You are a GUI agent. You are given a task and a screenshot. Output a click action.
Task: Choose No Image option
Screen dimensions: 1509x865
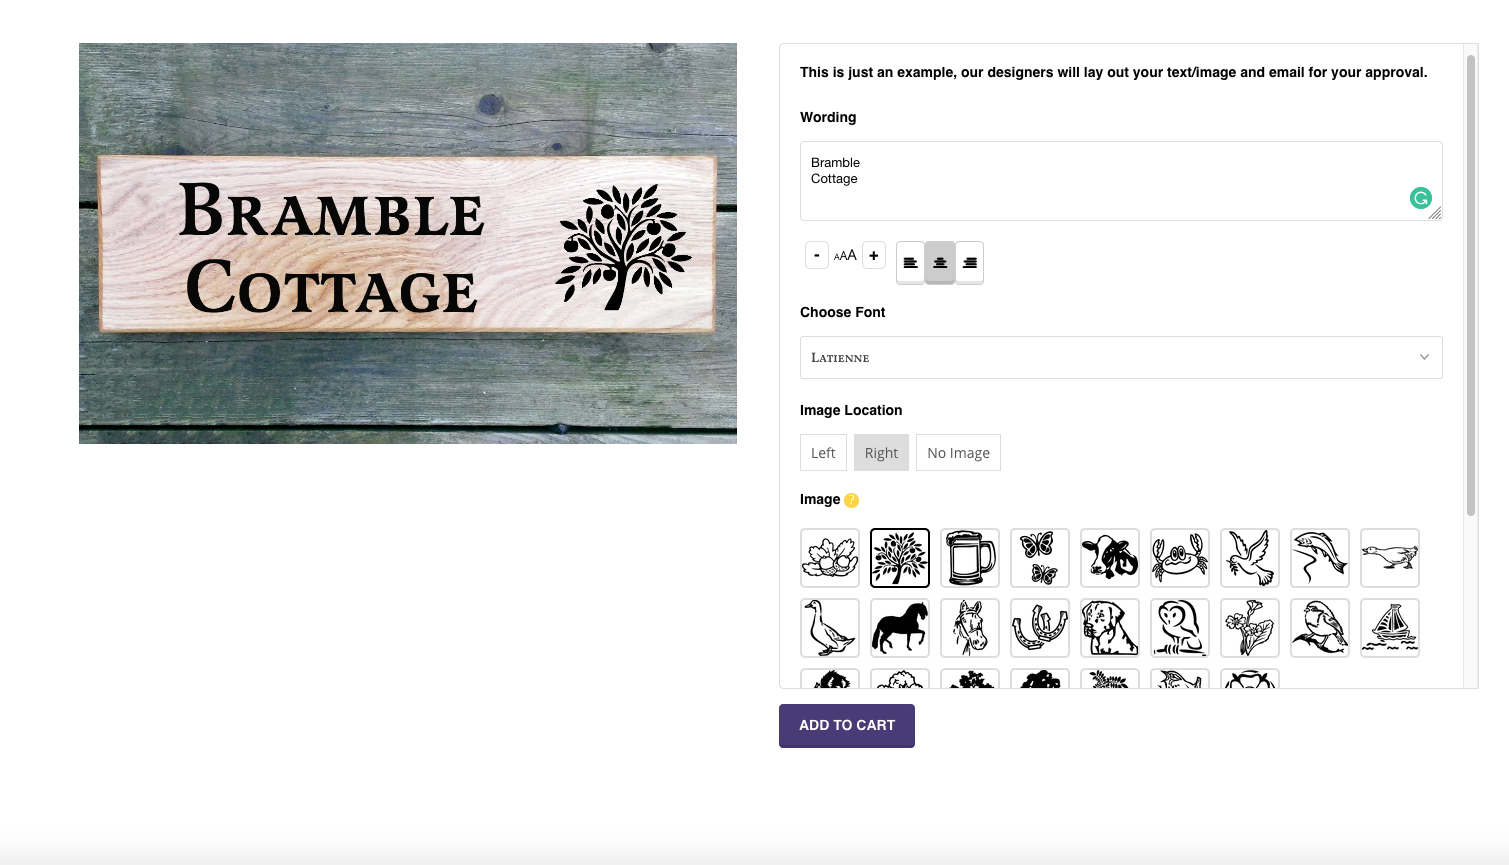pos(957,452)
